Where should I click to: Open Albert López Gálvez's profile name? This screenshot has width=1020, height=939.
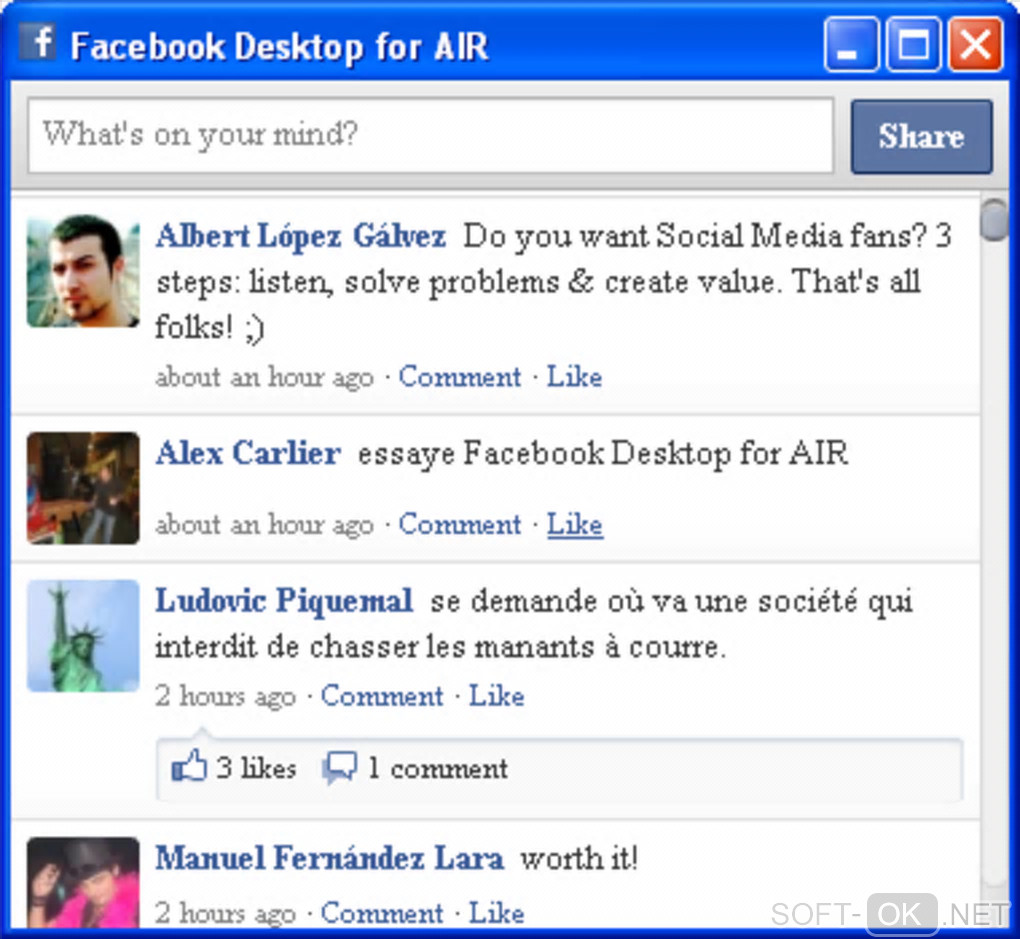tap(301, 236)
